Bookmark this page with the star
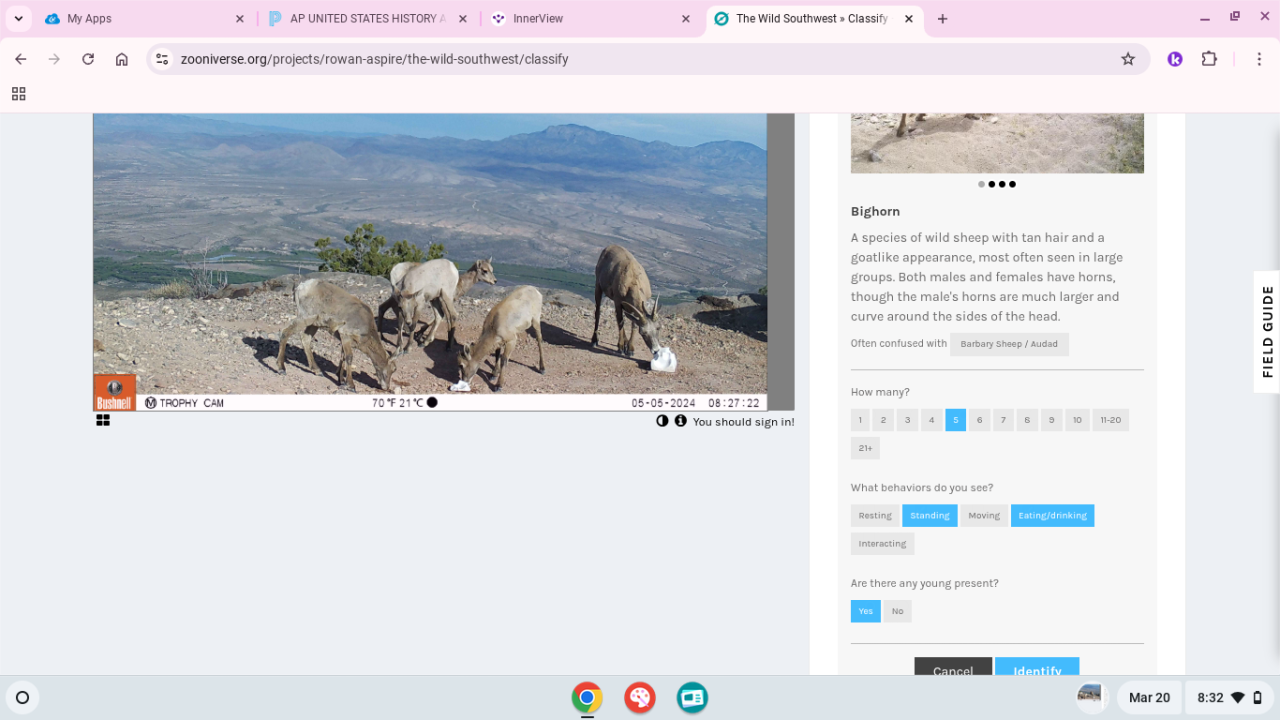Image resolution: width=1280 pixels, height=720 pixels. click(x=1128, y=59)
